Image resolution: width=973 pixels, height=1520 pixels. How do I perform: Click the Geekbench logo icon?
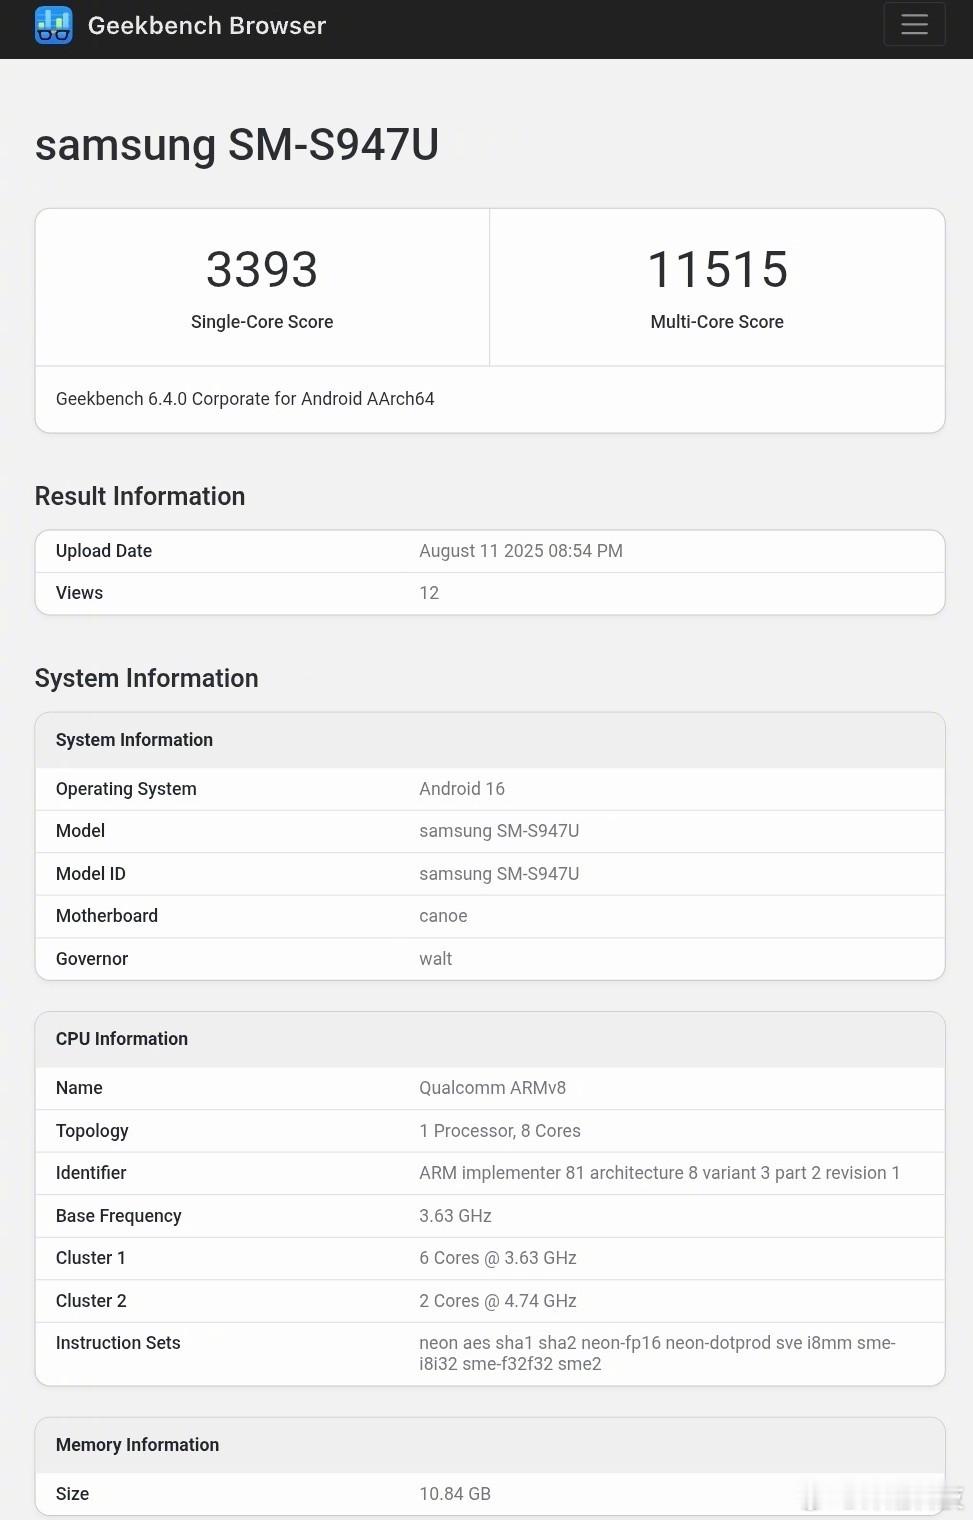coord(54,25)
